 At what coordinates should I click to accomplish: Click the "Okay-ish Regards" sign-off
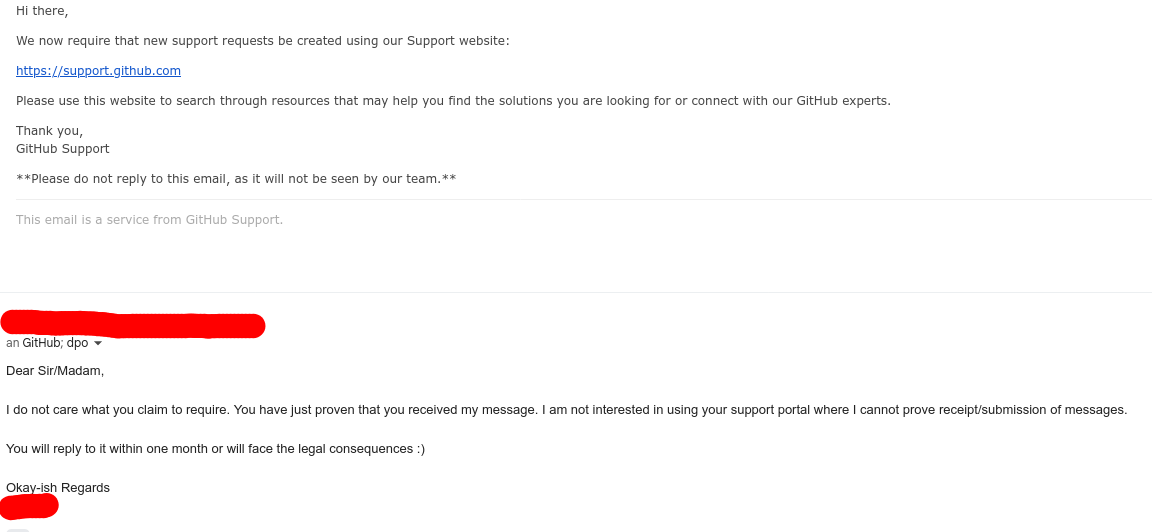pyautogui.click(x=58, y=487)
